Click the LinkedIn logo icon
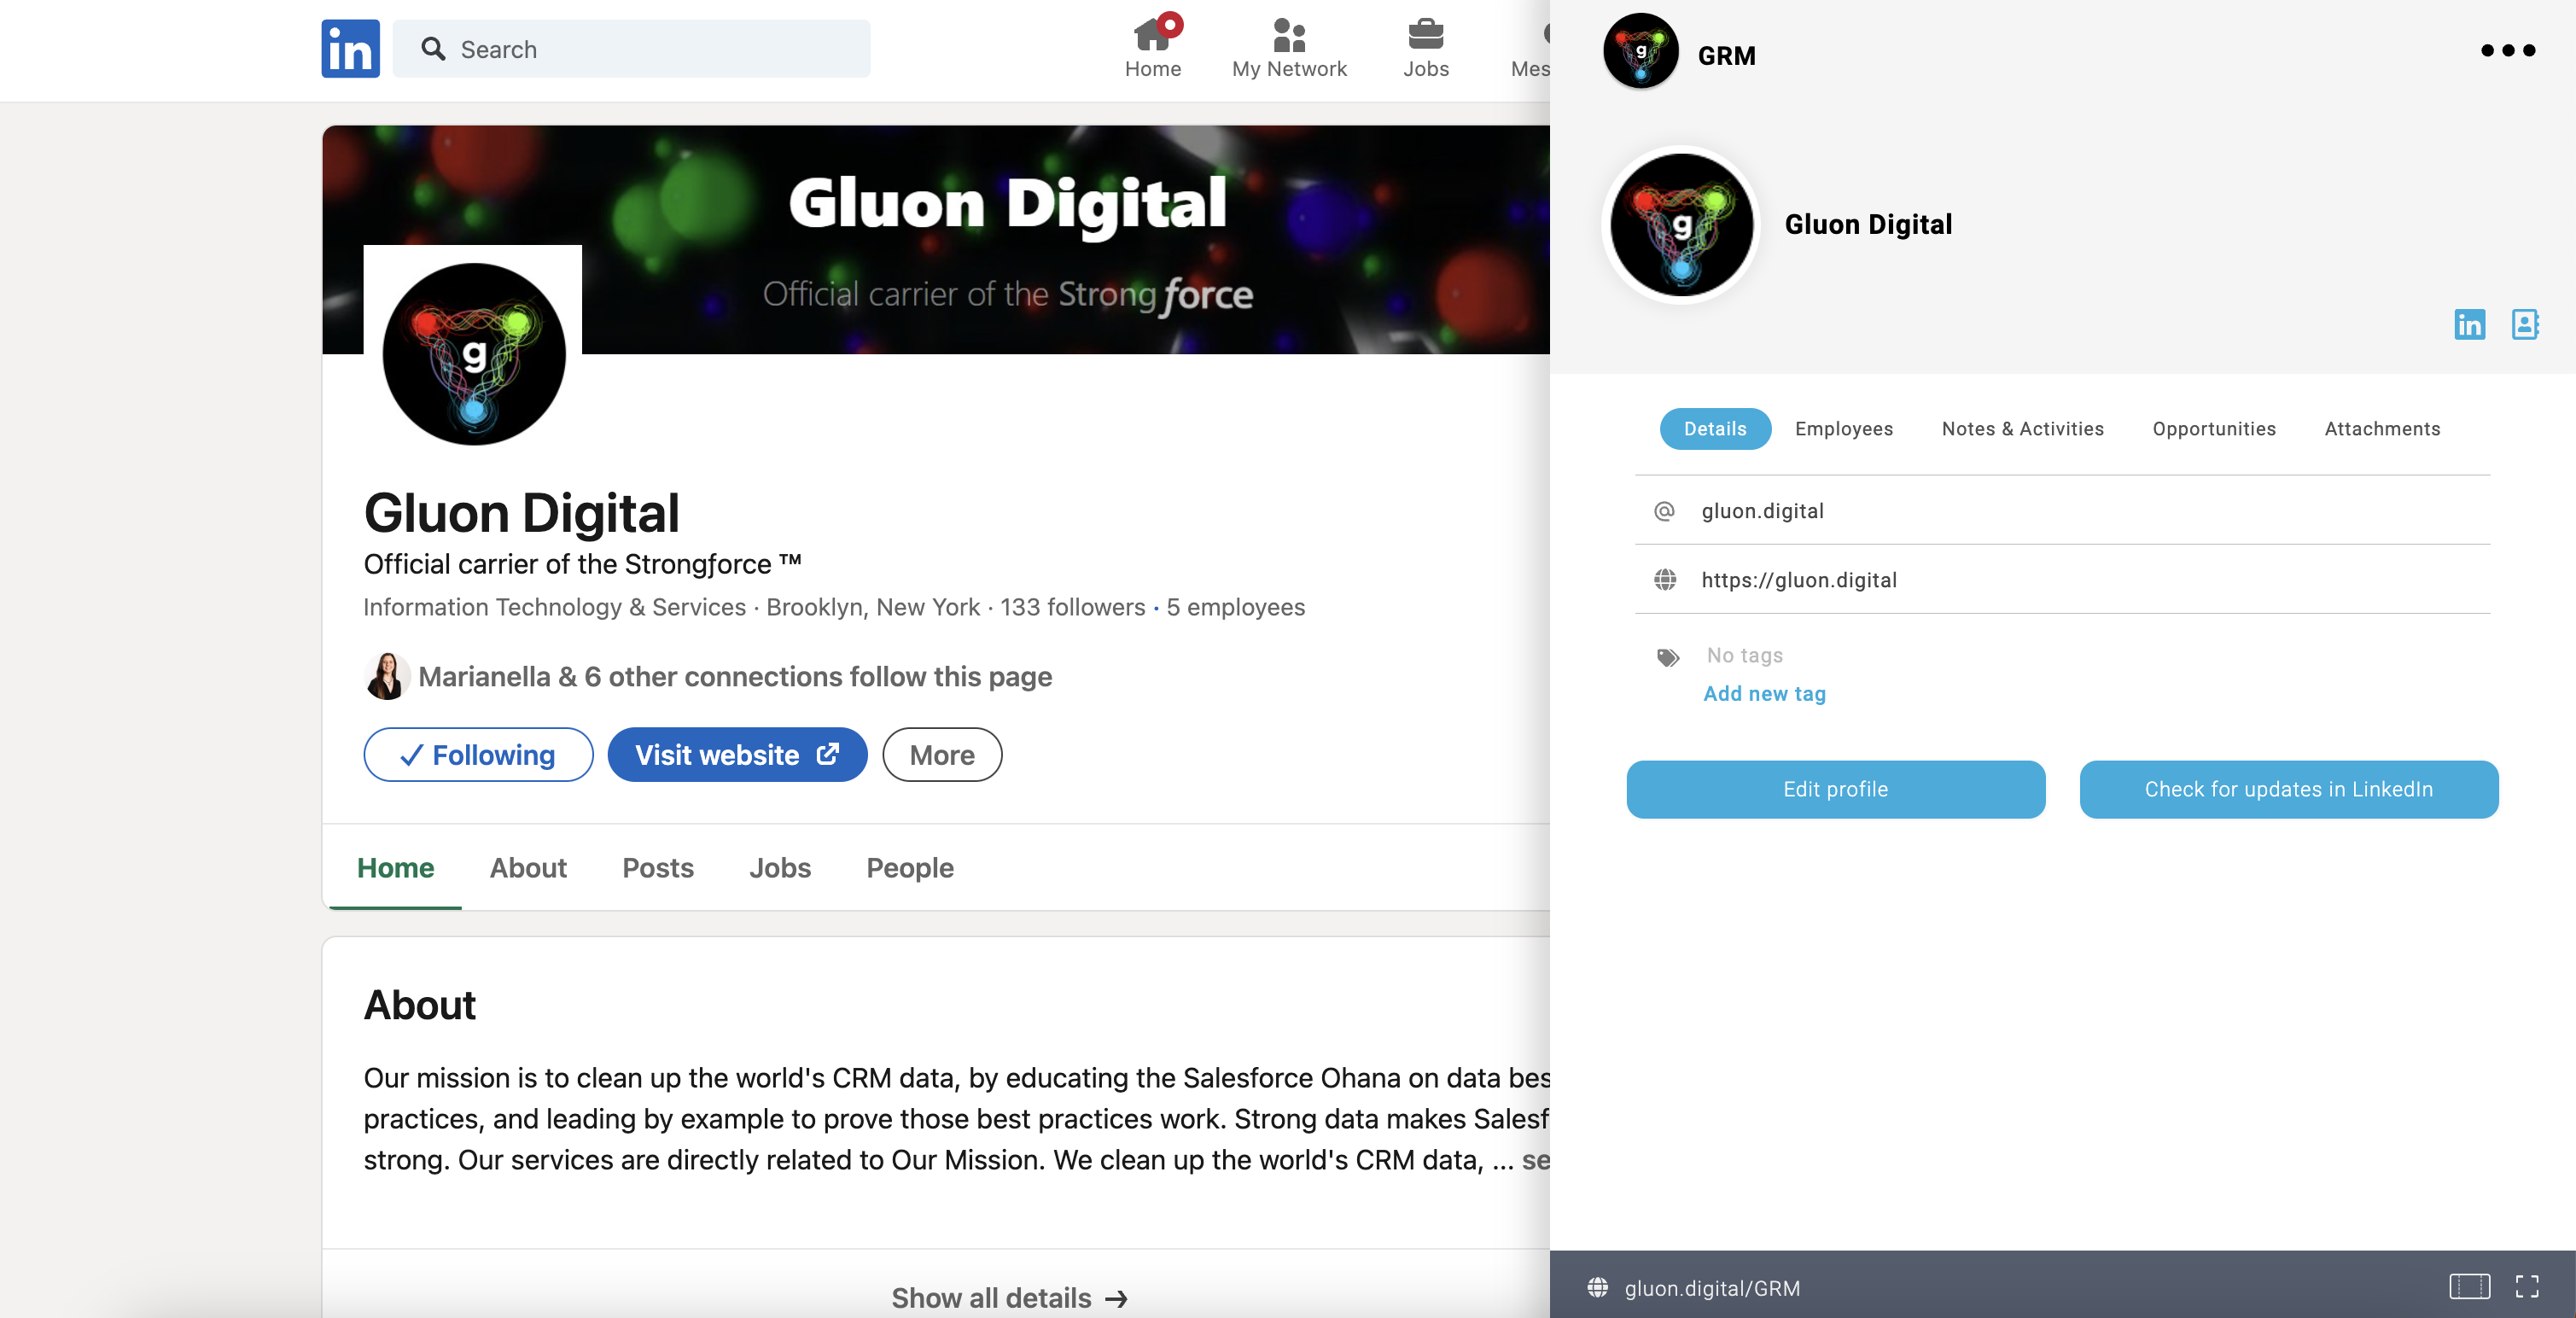The image size is (2576, 1318). tap(350, 49)
